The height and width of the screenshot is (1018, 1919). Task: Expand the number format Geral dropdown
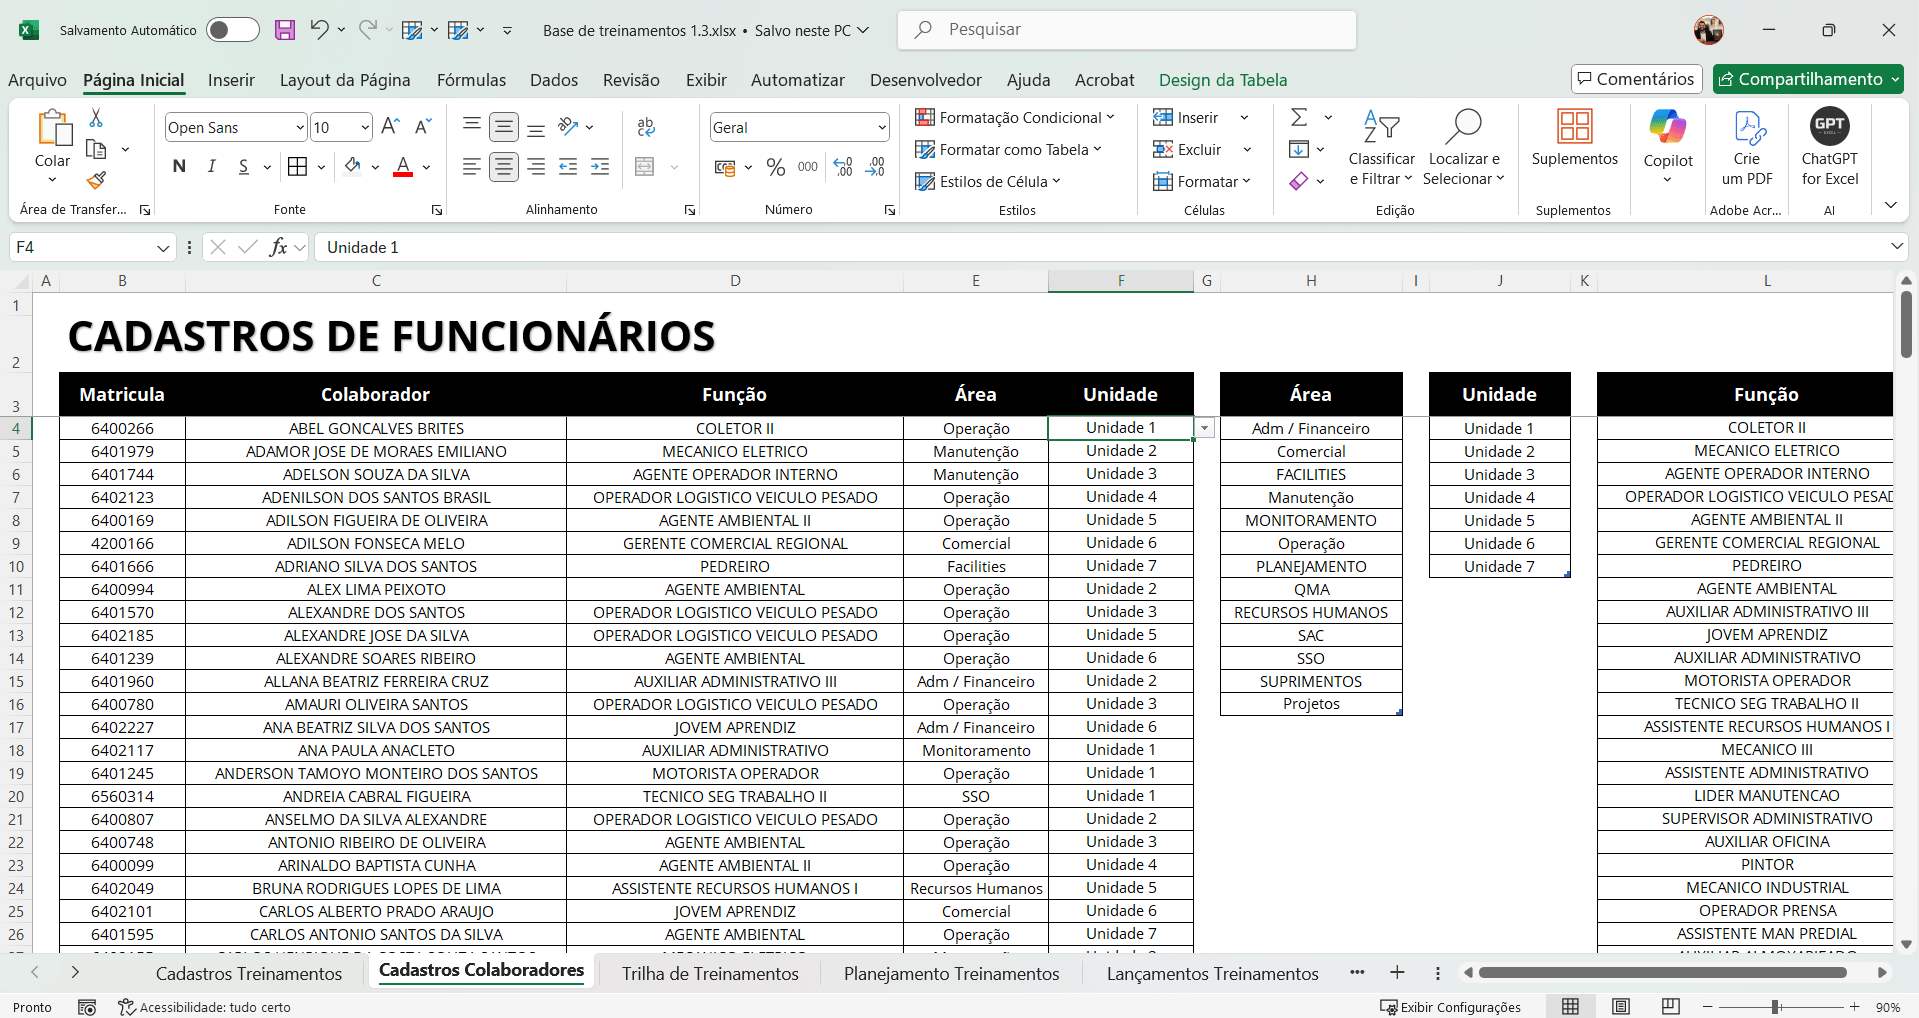(881, 128)
